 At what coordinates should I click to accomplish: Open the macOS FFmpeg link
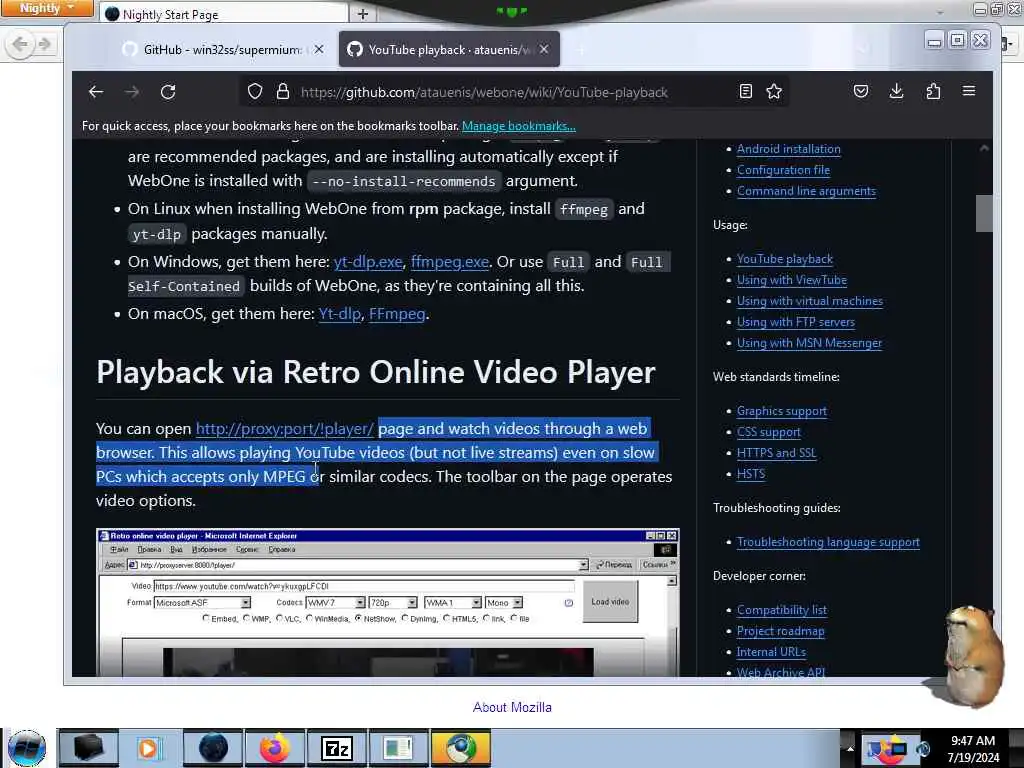397,313
